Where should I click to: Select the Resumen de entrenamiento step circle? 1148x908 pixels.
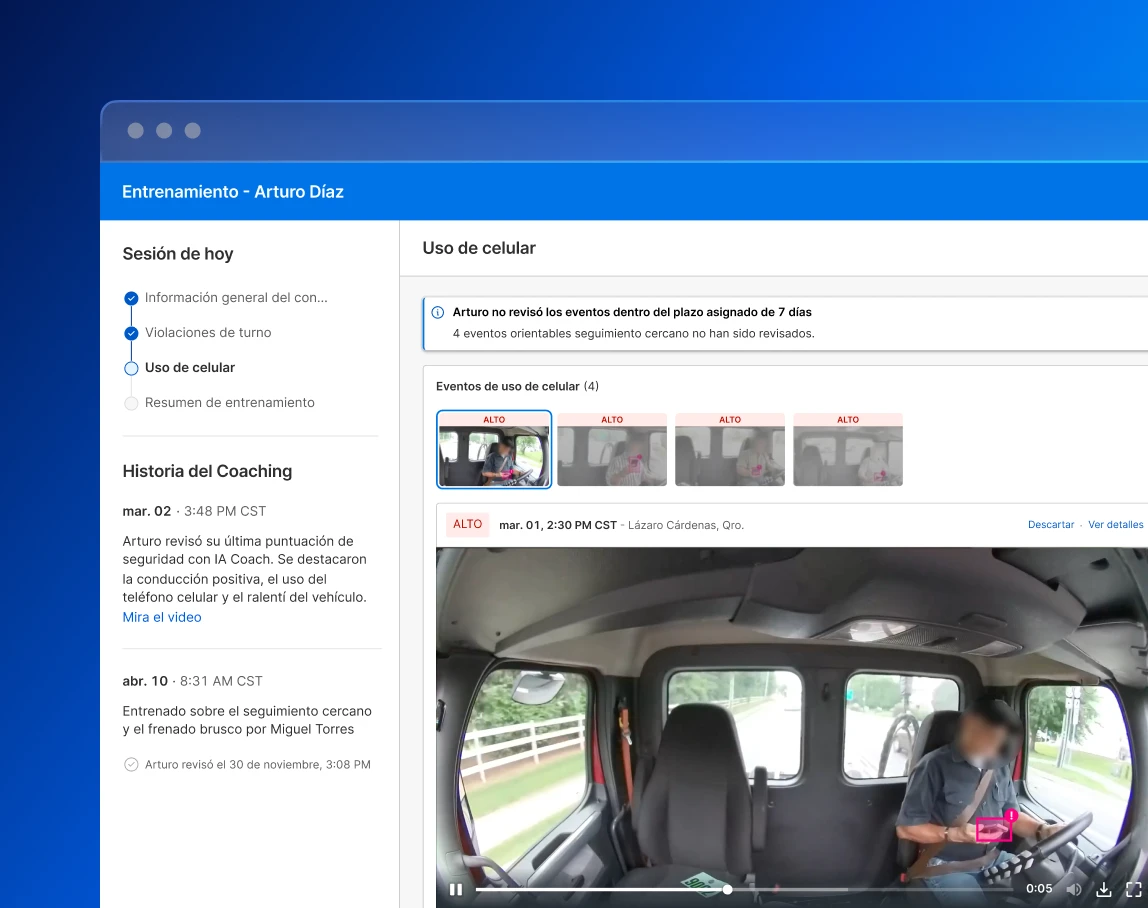tap(131, 403)
